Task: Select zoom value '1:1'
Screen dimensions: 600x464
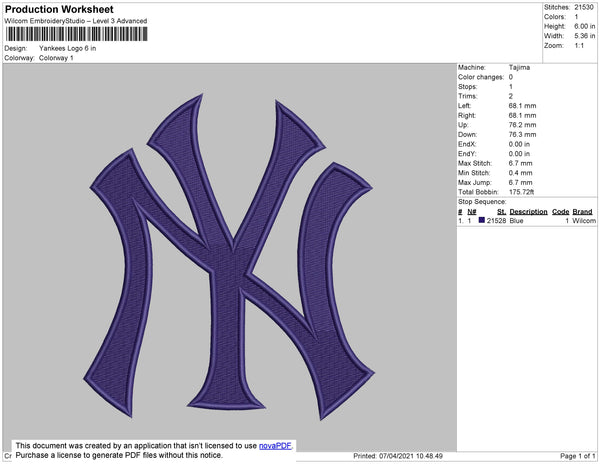Action: point(579,46)
